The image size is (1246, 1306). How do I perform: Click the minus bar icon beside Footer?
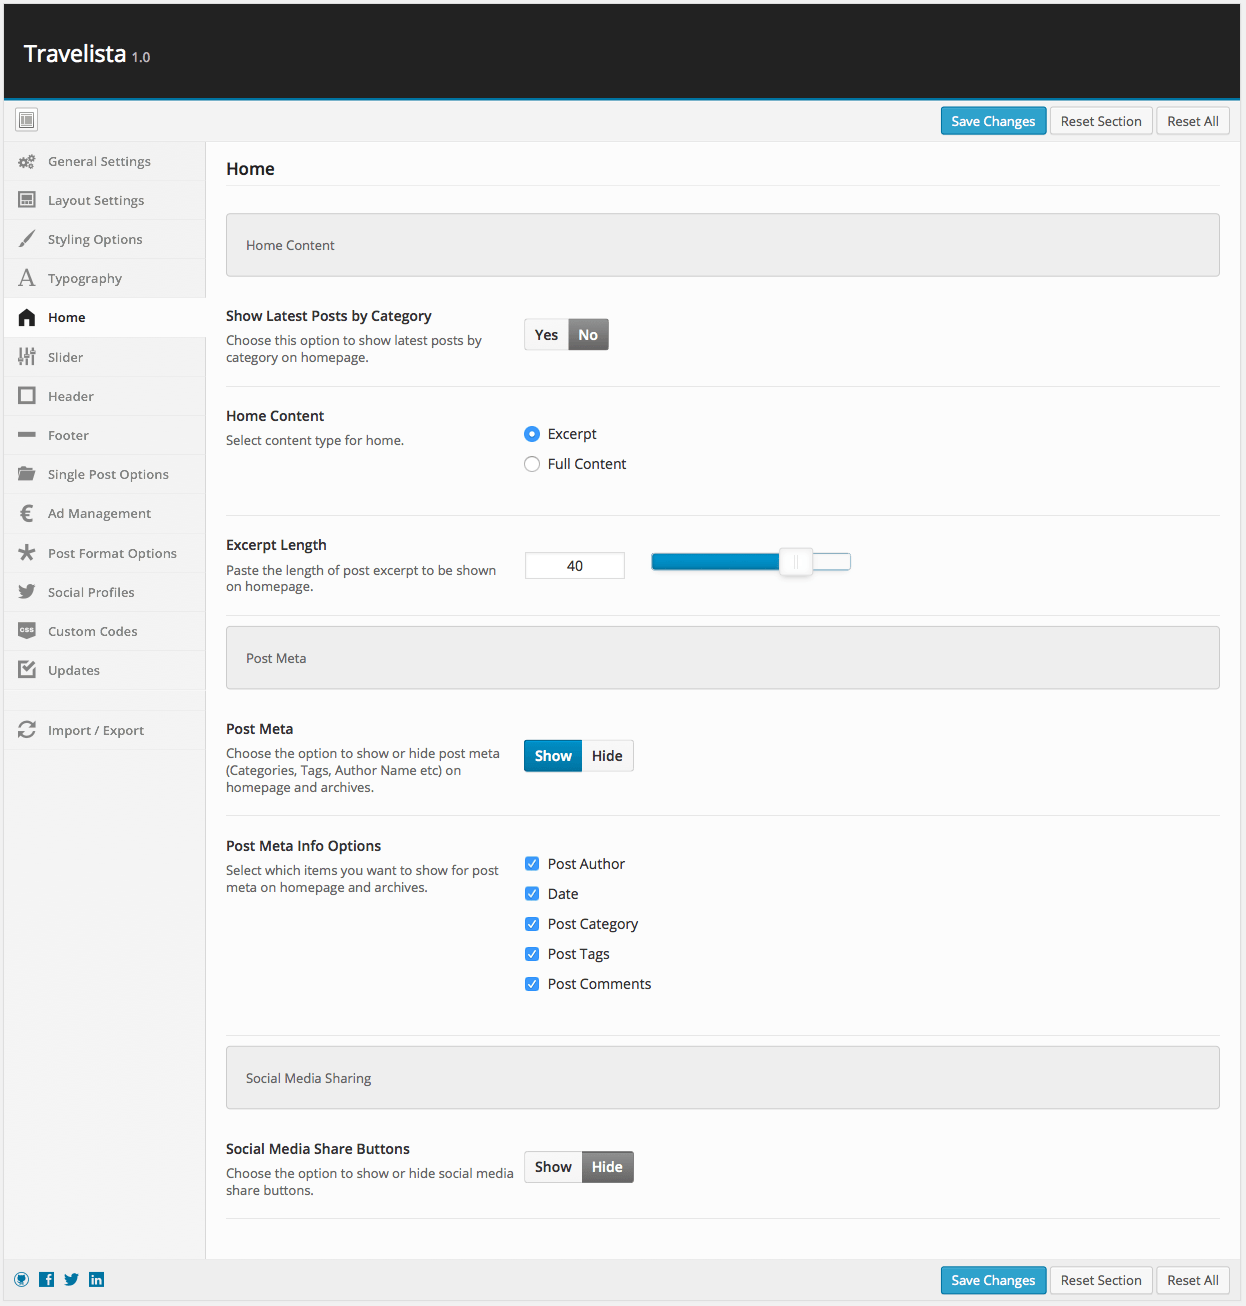click(x=27, y=435)
